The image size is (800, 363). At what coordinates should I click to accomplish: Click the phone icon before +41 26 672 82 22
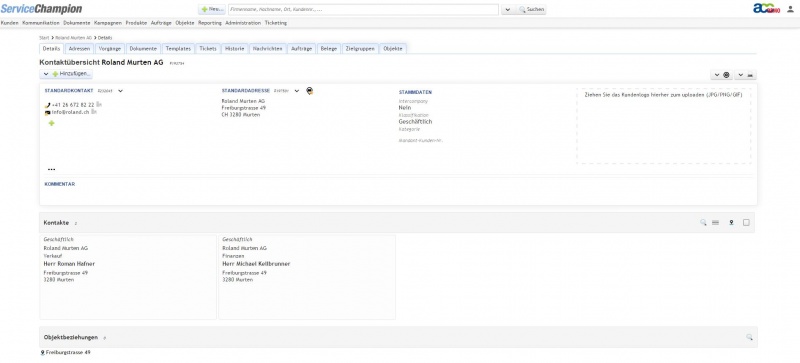(47, 105)
